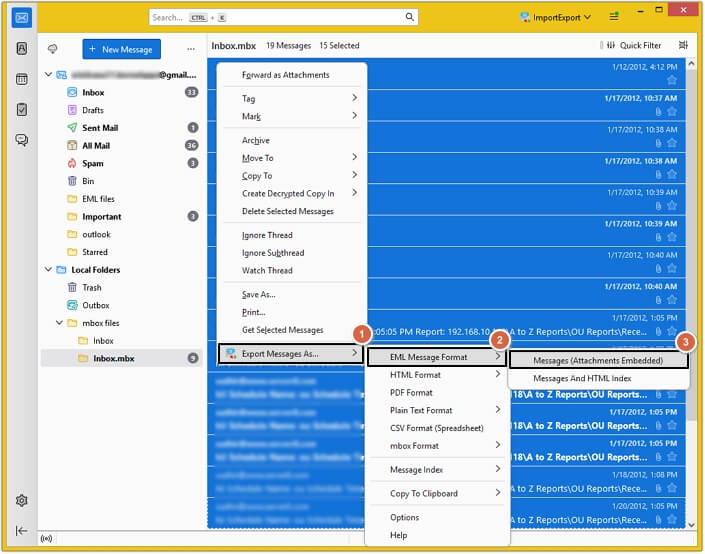Open the ImportExport dropdown
Viewport: 705px width, 554px height.
click(x=556, y=17)
